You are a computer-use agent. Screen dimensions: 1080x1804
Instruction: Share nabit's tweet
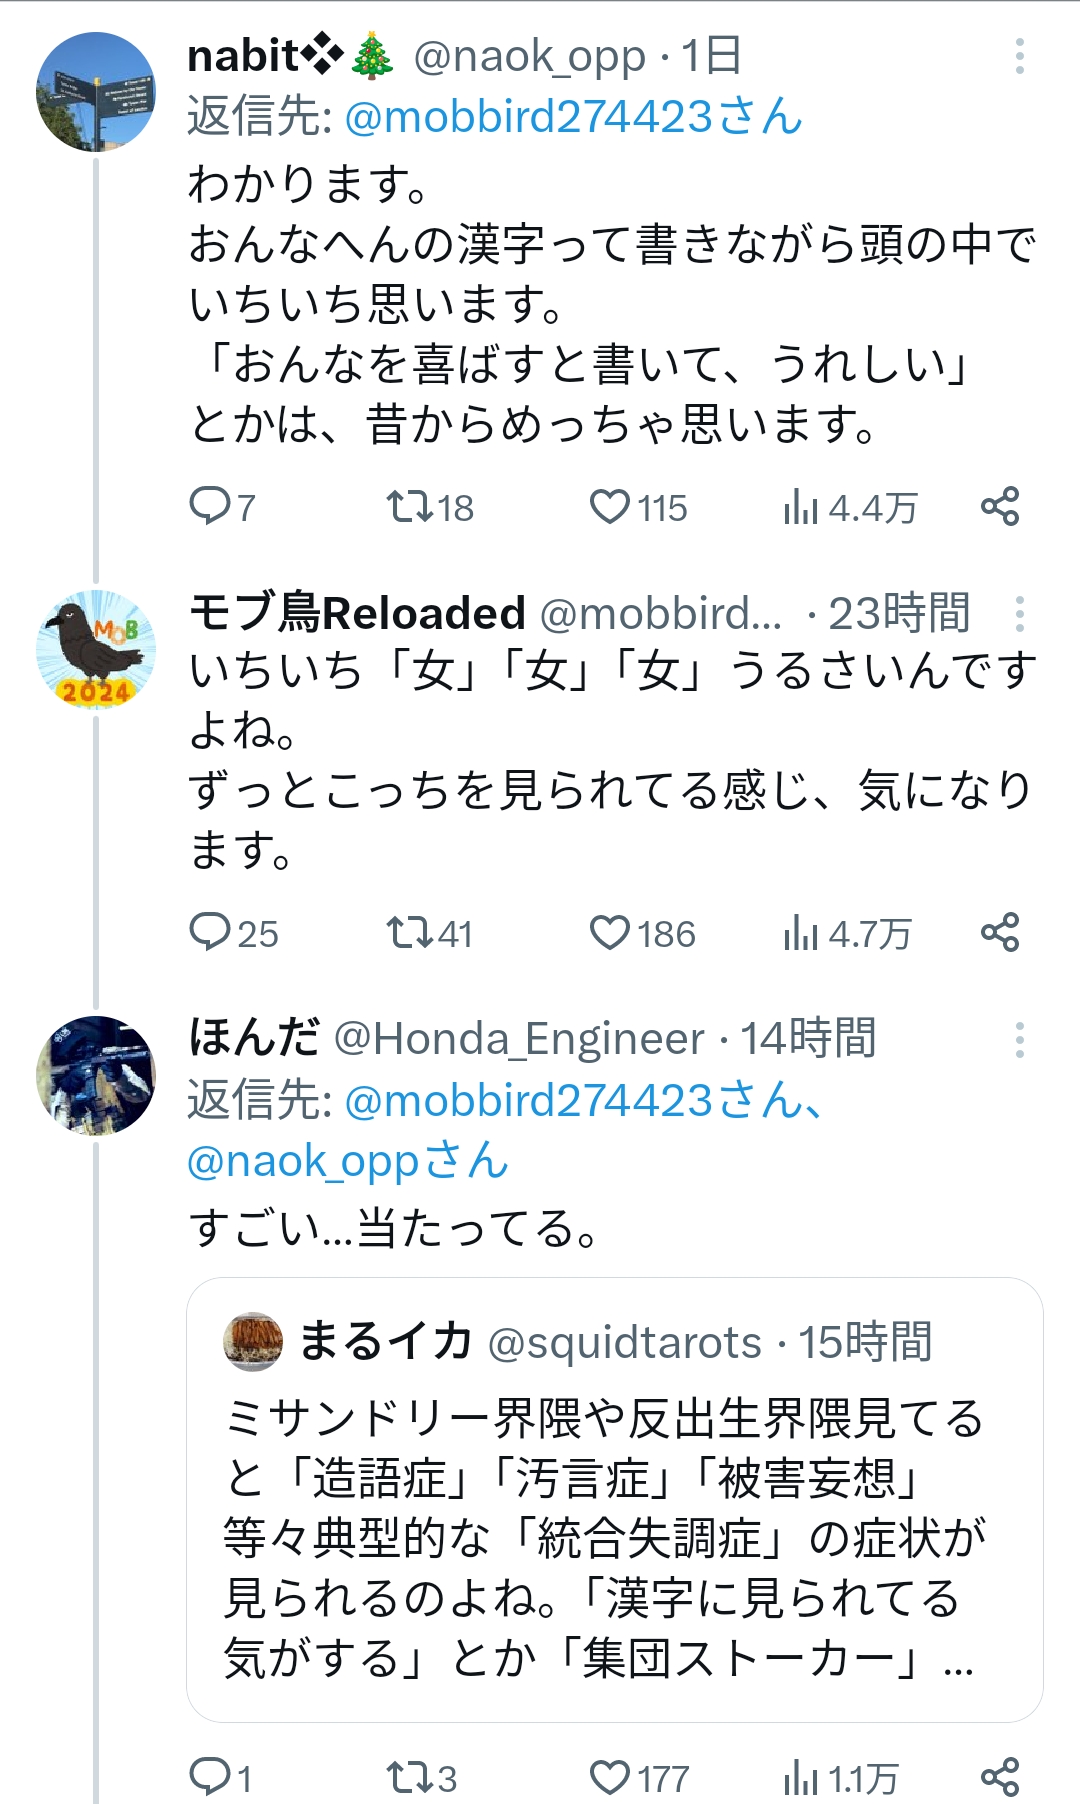pos(1000,506)
